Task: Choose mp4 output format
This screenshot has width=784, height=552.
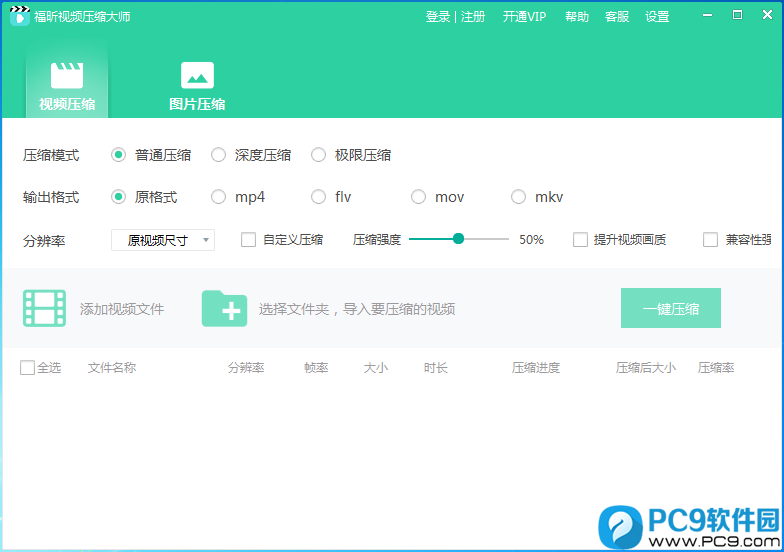Action: [x=219, y=197]
